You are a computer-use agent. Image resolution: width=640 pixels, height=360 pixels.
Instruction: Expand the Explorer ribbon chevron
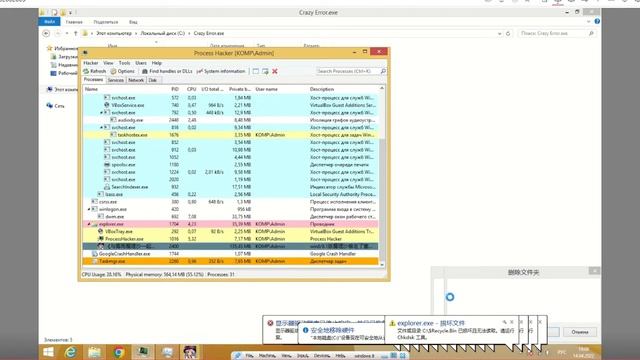tap(588, 22)
